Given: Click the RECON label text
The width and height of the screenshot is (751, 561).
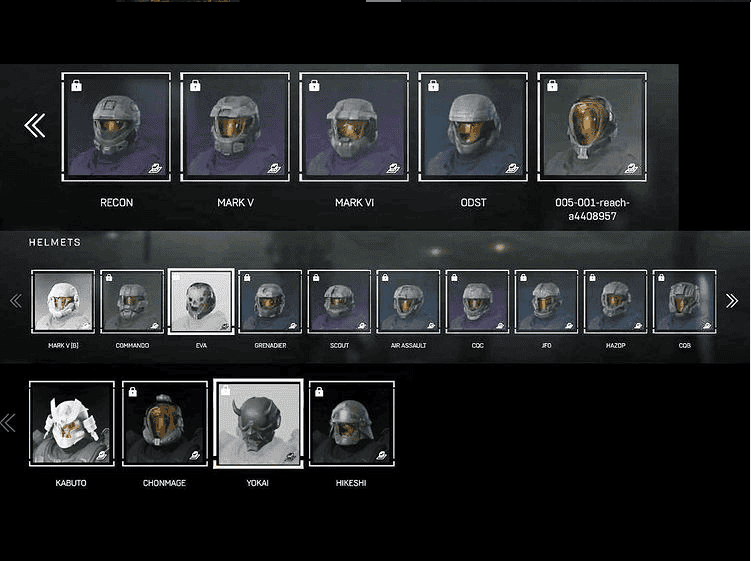Looking at the screenshot, I should coord(116,203).
